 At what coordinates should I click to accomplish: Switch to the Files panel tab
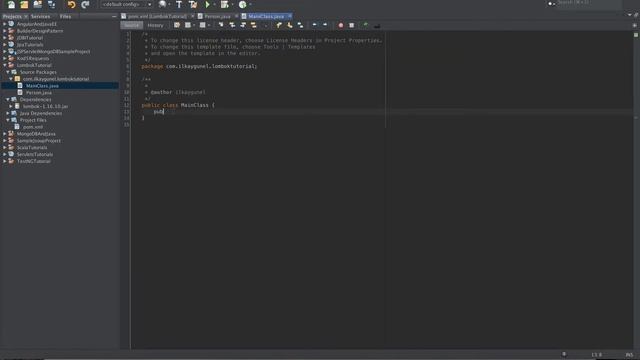[65, 16]
